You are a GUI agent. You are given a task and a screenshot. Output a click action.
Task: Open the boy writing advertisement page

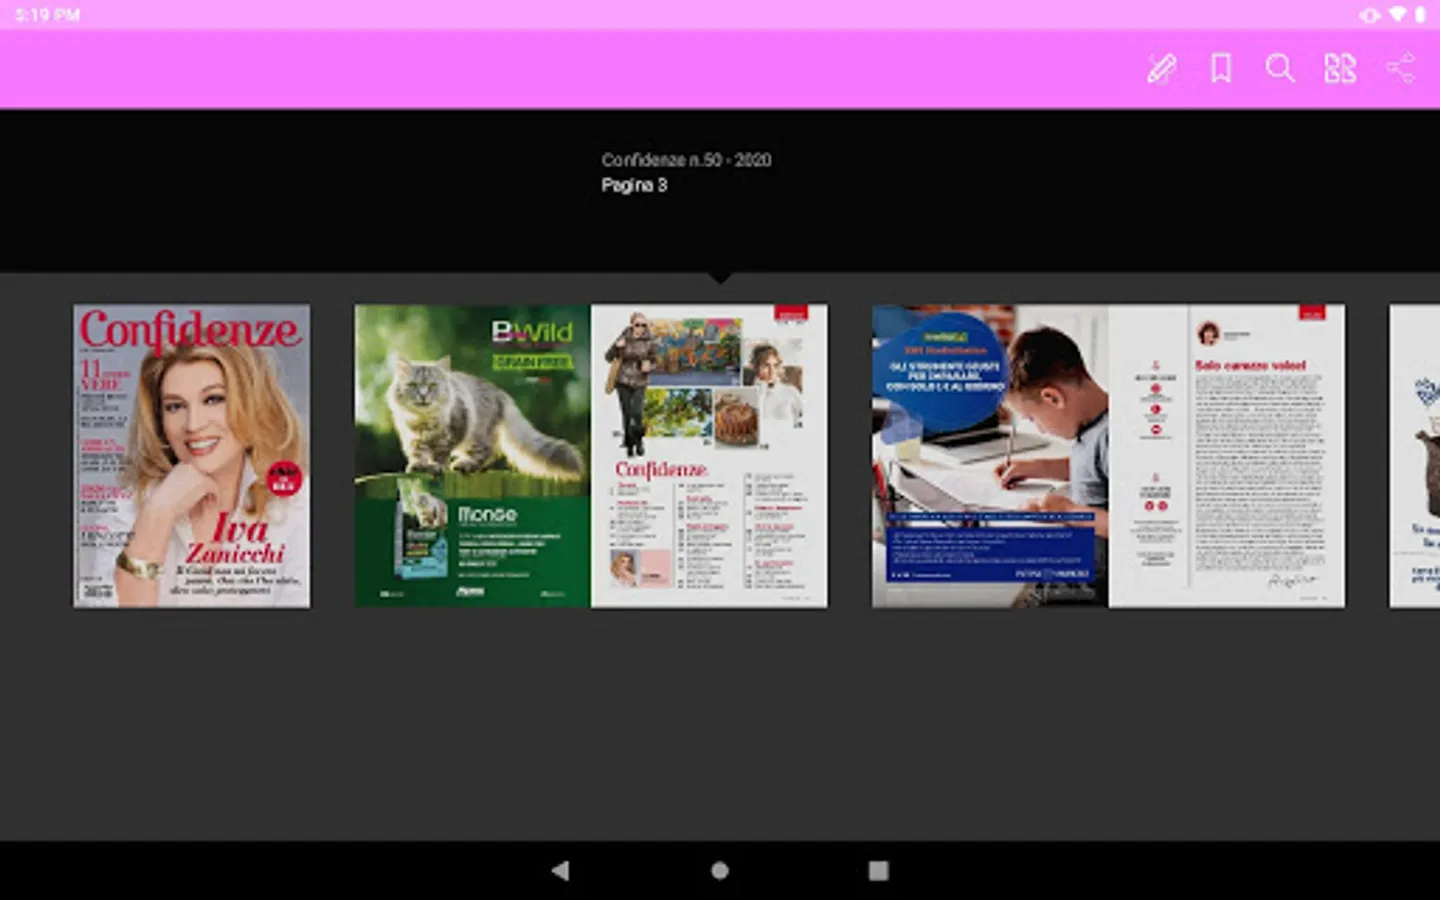[x=990, y=456]
